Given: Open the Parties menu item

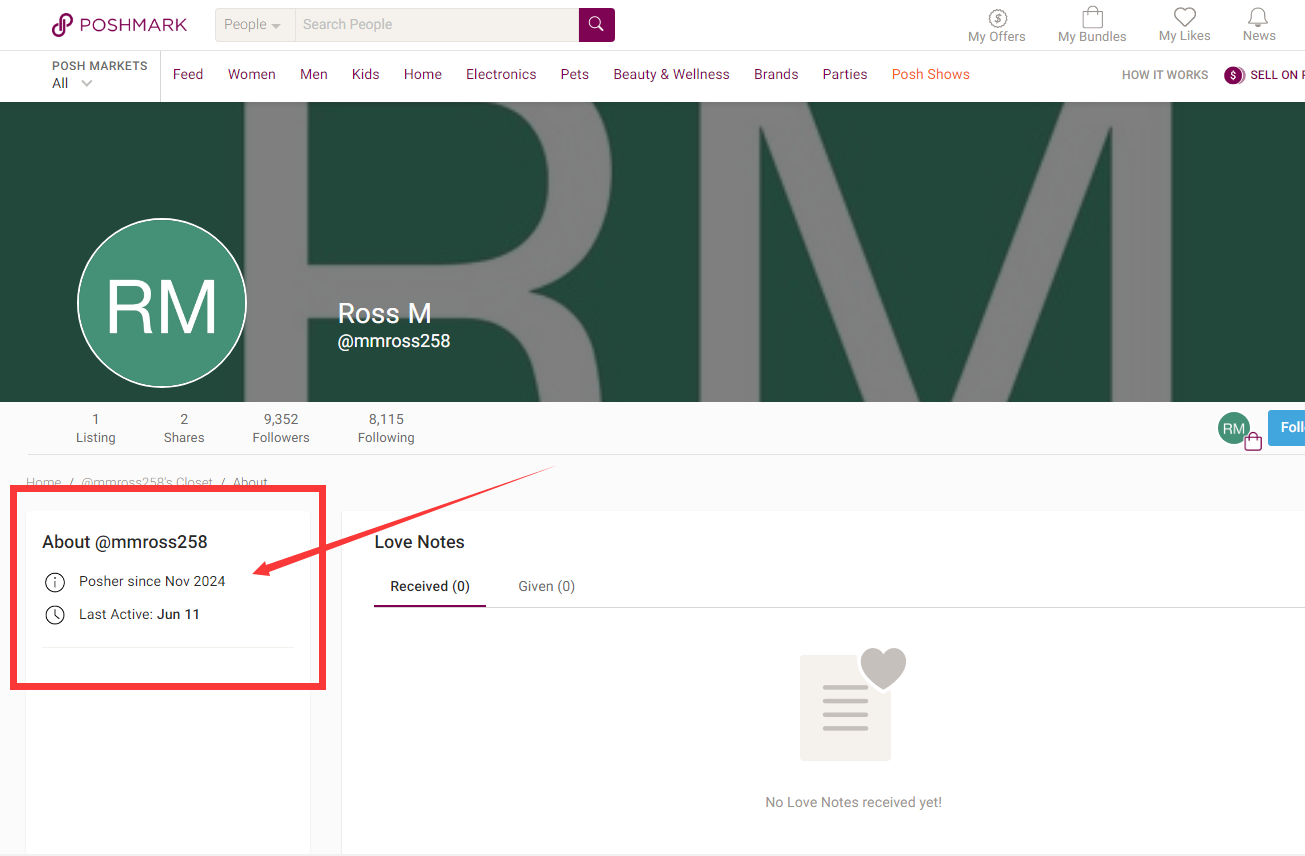Looking at the screenshot, I should (x=845, y=74).
